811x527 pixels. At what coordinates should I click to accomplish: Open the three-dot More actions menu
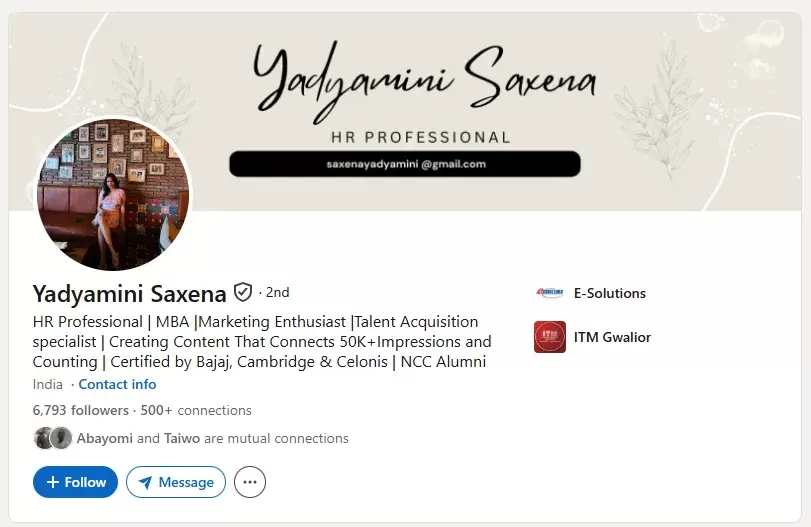pos(250,482)
